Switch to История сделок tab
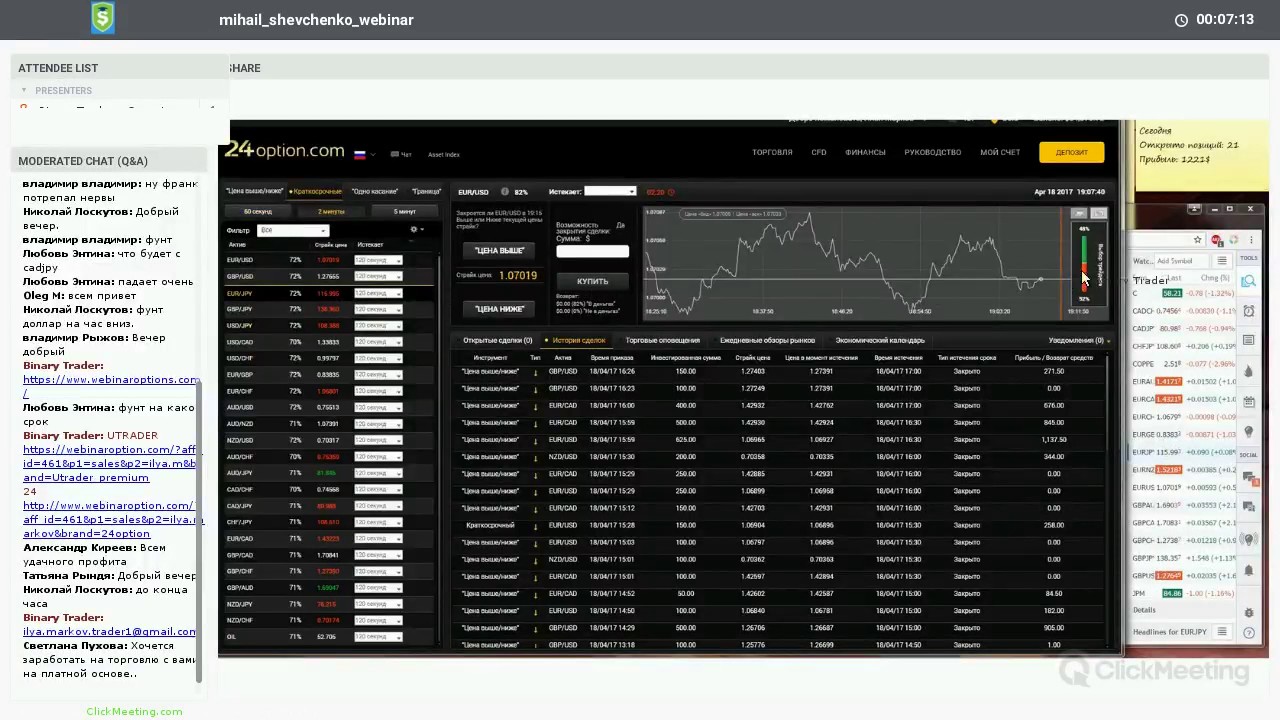Viewport: 1280px width, 720px height. pos(577,341)
